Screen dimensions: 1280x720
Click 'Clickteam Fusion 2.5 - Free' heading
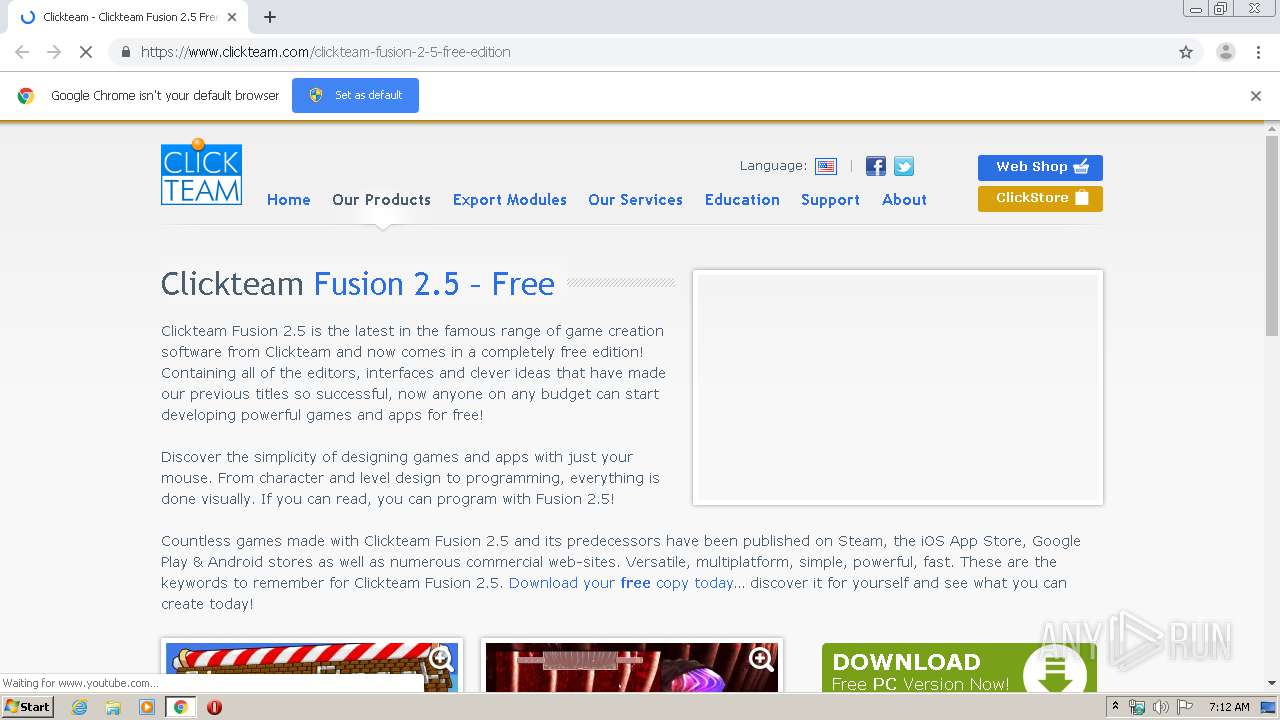(x=358, y=284)
